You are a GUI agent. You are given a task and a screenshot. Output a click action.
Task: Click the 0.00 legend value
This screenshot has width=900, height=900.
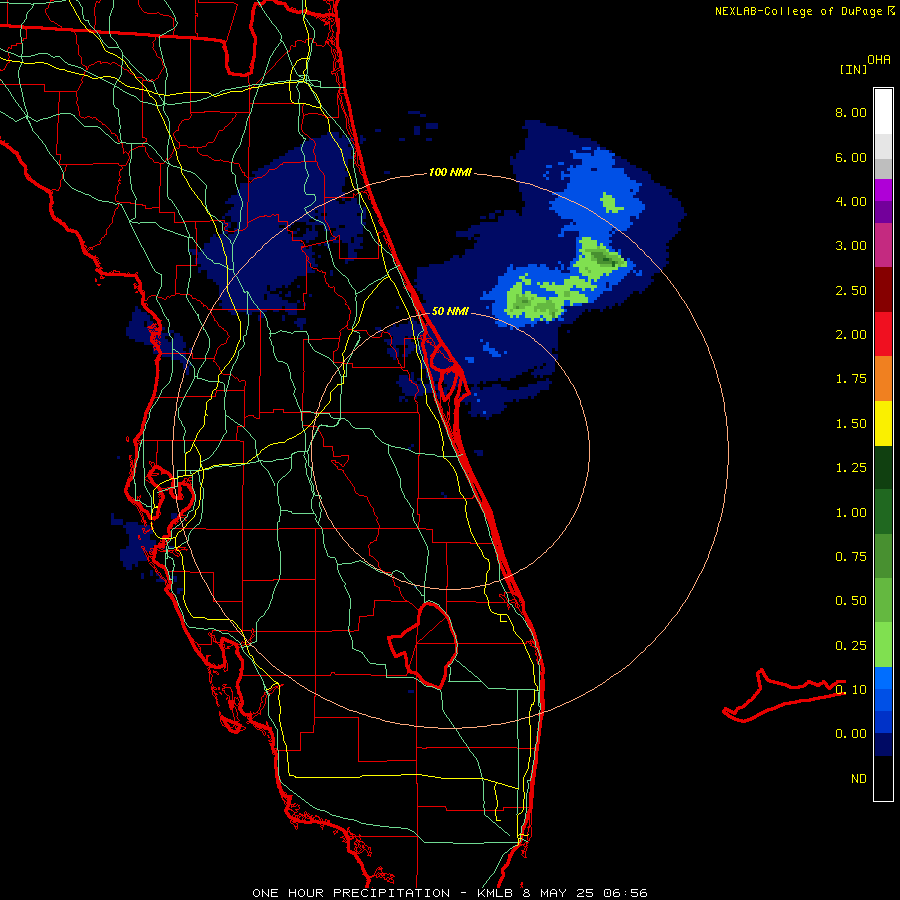point(851,734)
